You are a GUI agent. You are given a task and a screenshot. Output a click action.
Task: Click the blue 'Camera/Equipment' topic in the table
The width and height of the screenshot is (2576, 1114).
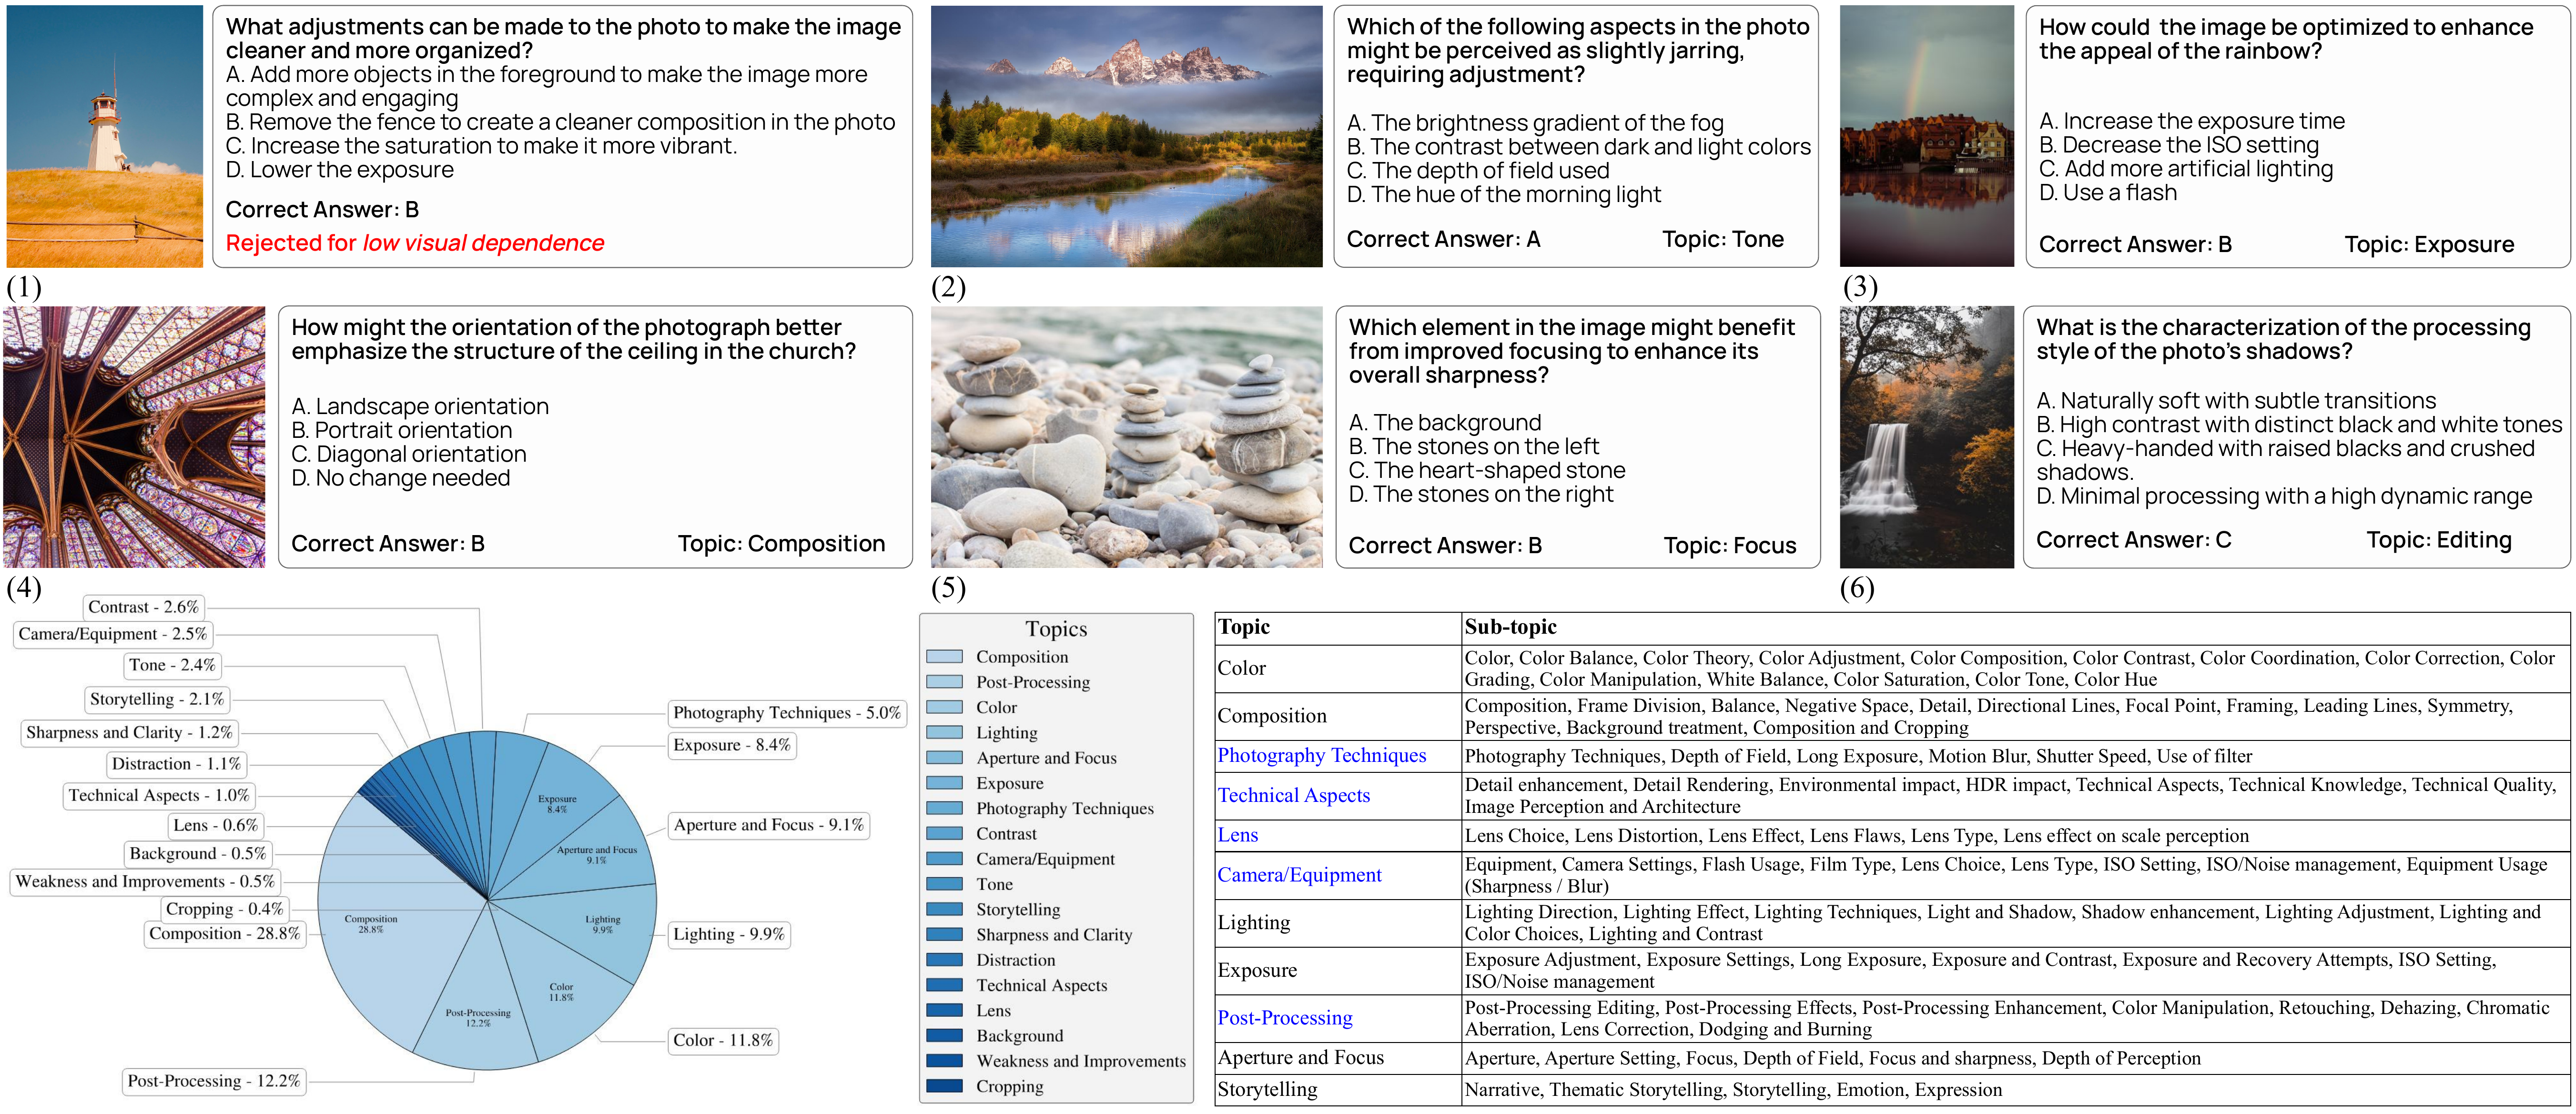[x=1299, y=875]
